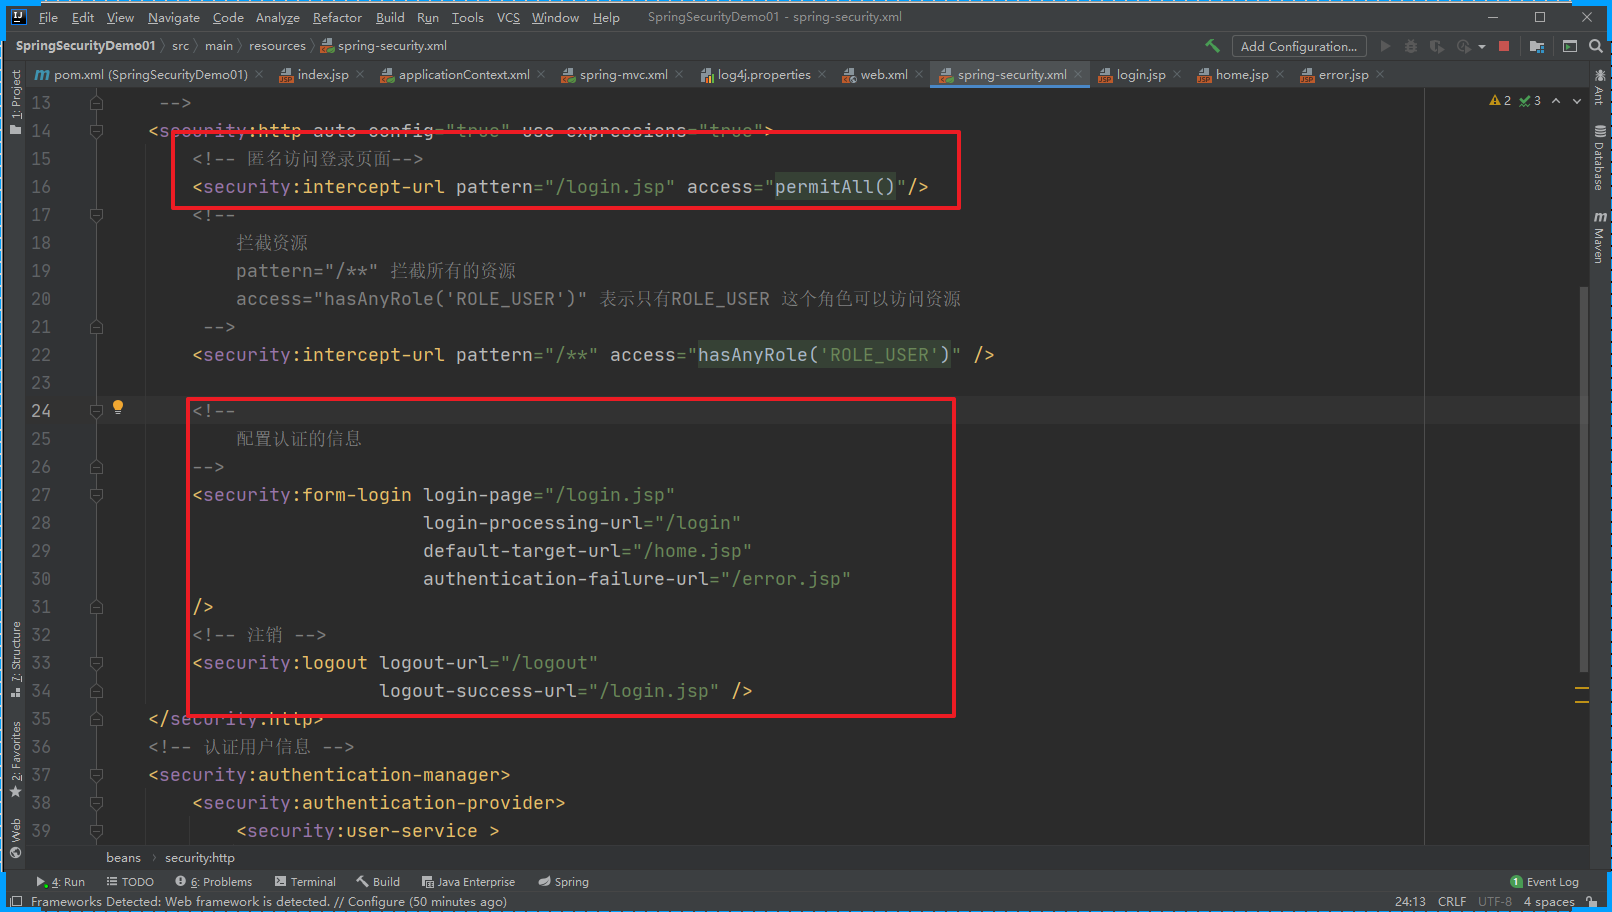
Task: Open the TODO tool window
Action: click(x=130, y=882)
